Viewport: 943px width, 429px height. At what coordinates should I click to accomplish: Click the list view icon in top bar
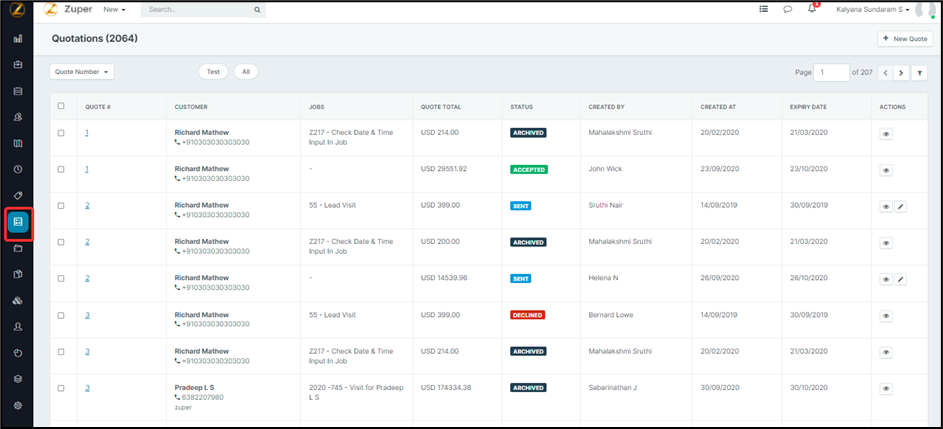(x=764, y=9)
